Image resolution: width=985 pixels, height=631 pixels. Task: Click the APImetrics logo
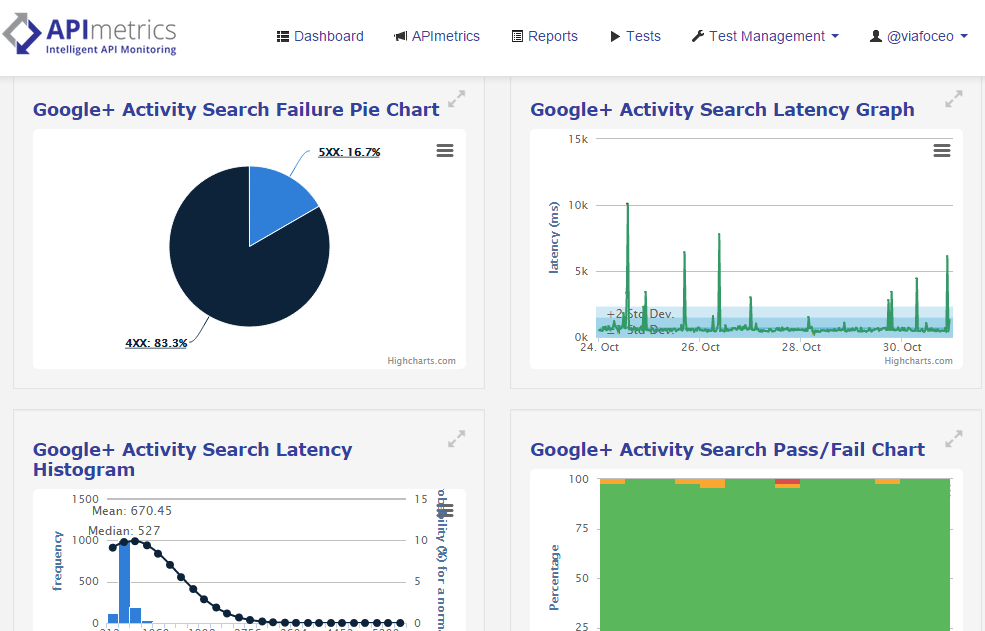90,35
